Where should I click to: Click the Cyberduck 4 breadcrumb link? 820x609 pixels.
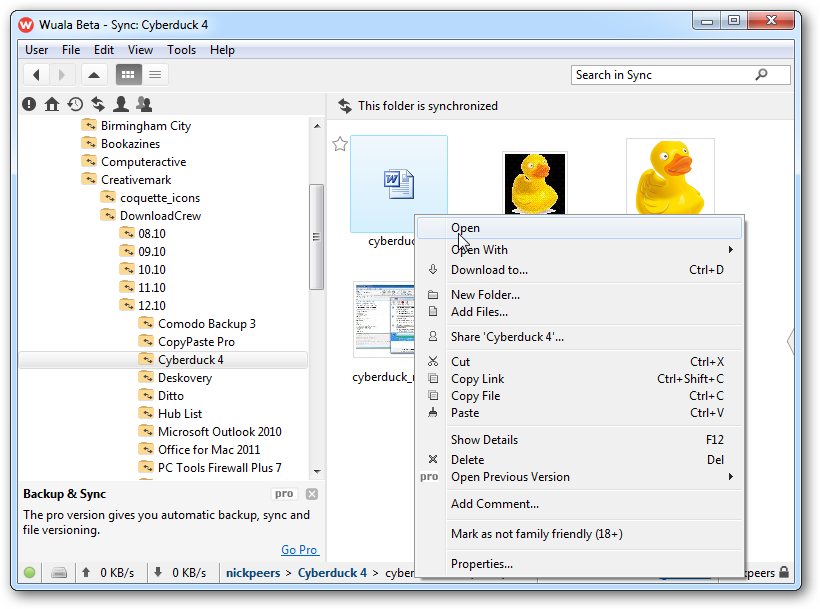pyautogui.click(x=332, y=573)
